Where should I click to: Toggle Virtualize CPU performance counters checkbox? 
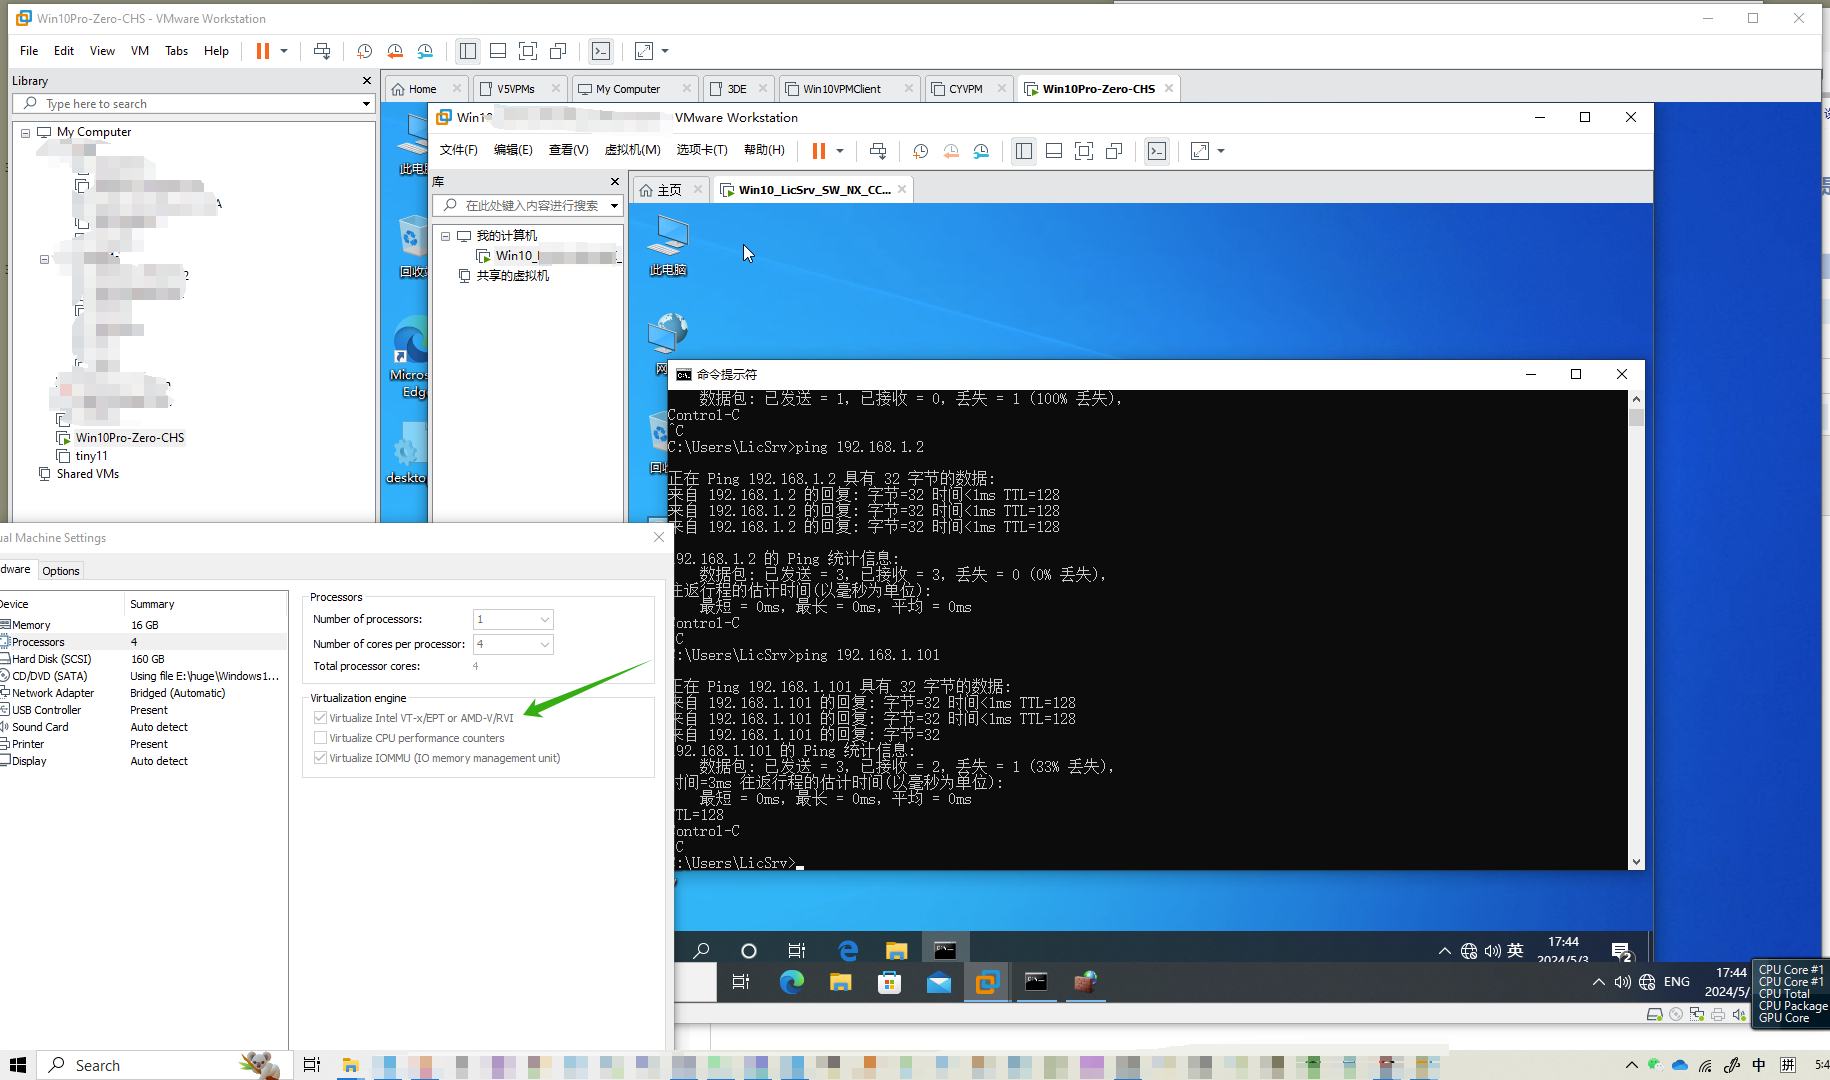point(320,738)
